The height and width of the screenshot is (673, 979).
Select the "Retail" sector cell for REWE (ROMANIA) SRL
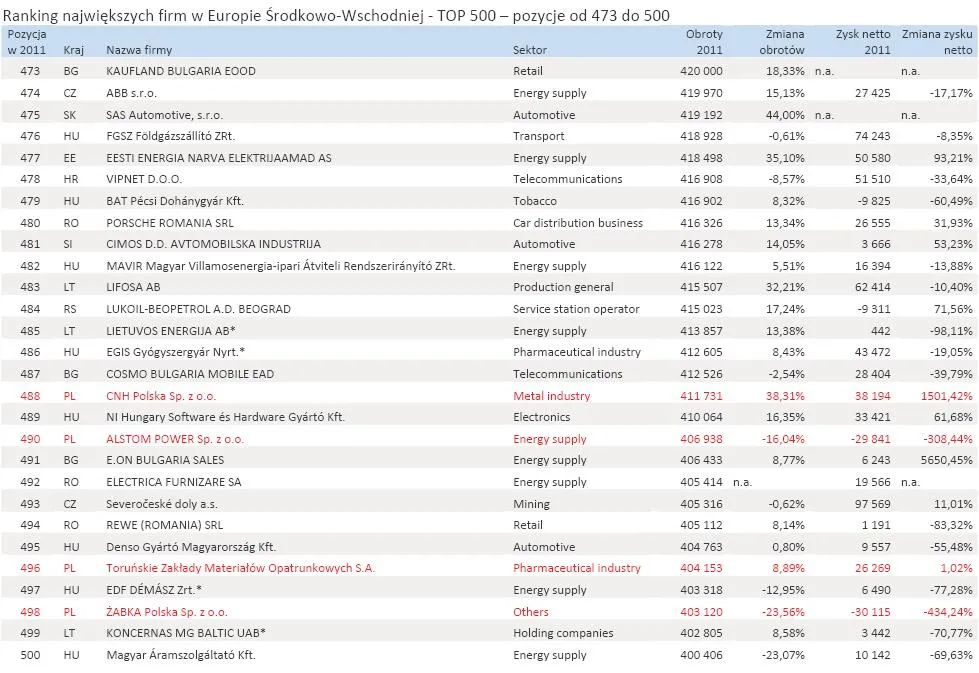click(x=527, y=525)
